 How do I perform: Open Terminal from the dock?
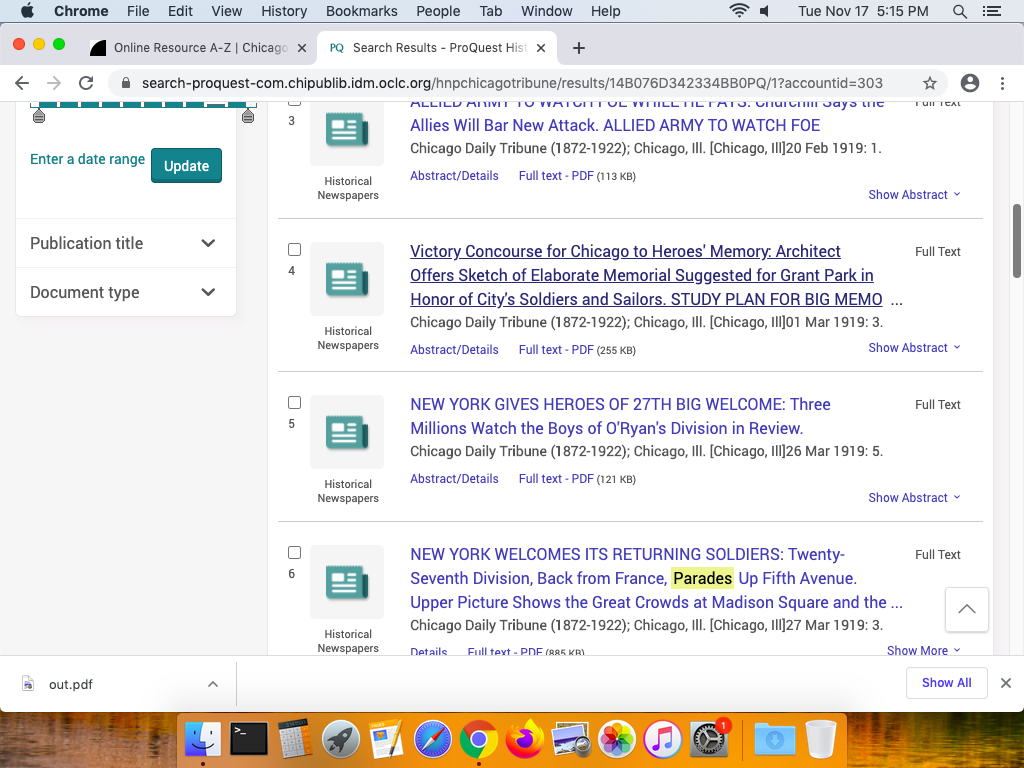click(249, 740)
